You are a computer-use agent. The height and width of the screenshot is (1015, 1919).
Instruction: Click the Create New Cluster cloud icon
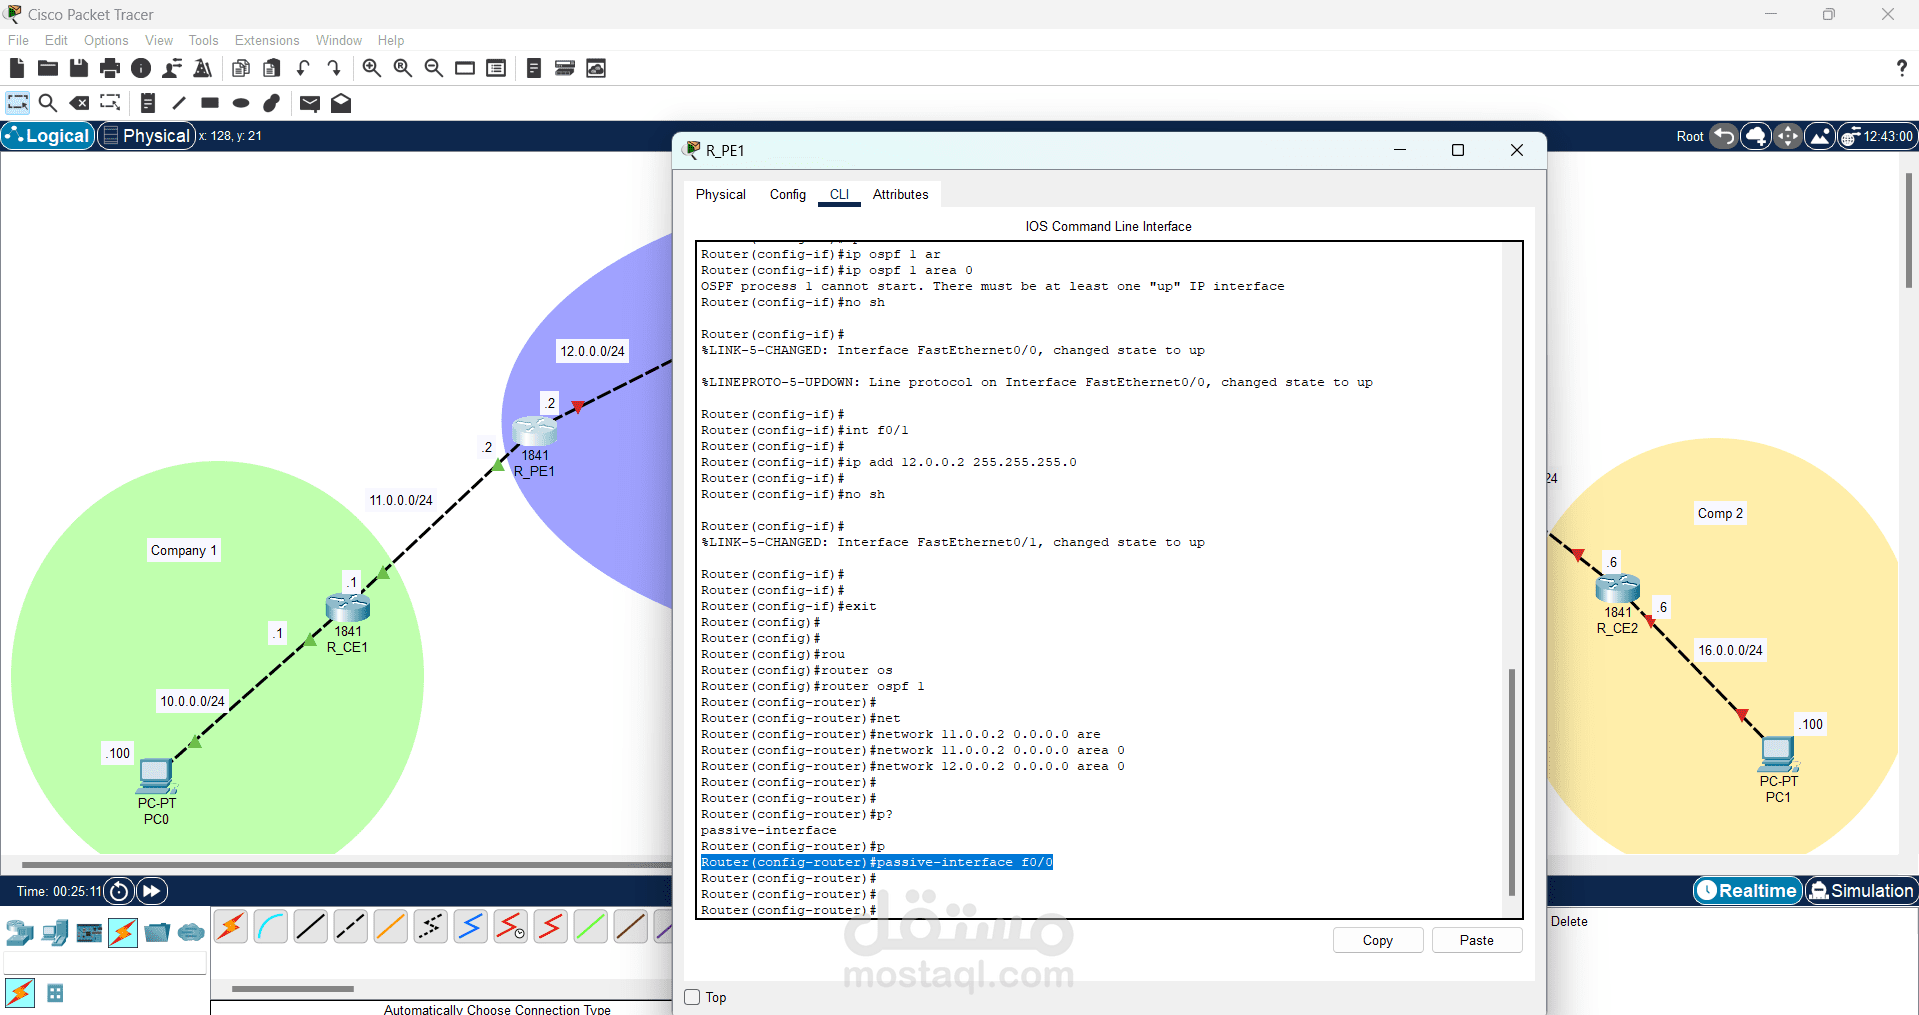pyautogui.click(x=1756, y=136)
